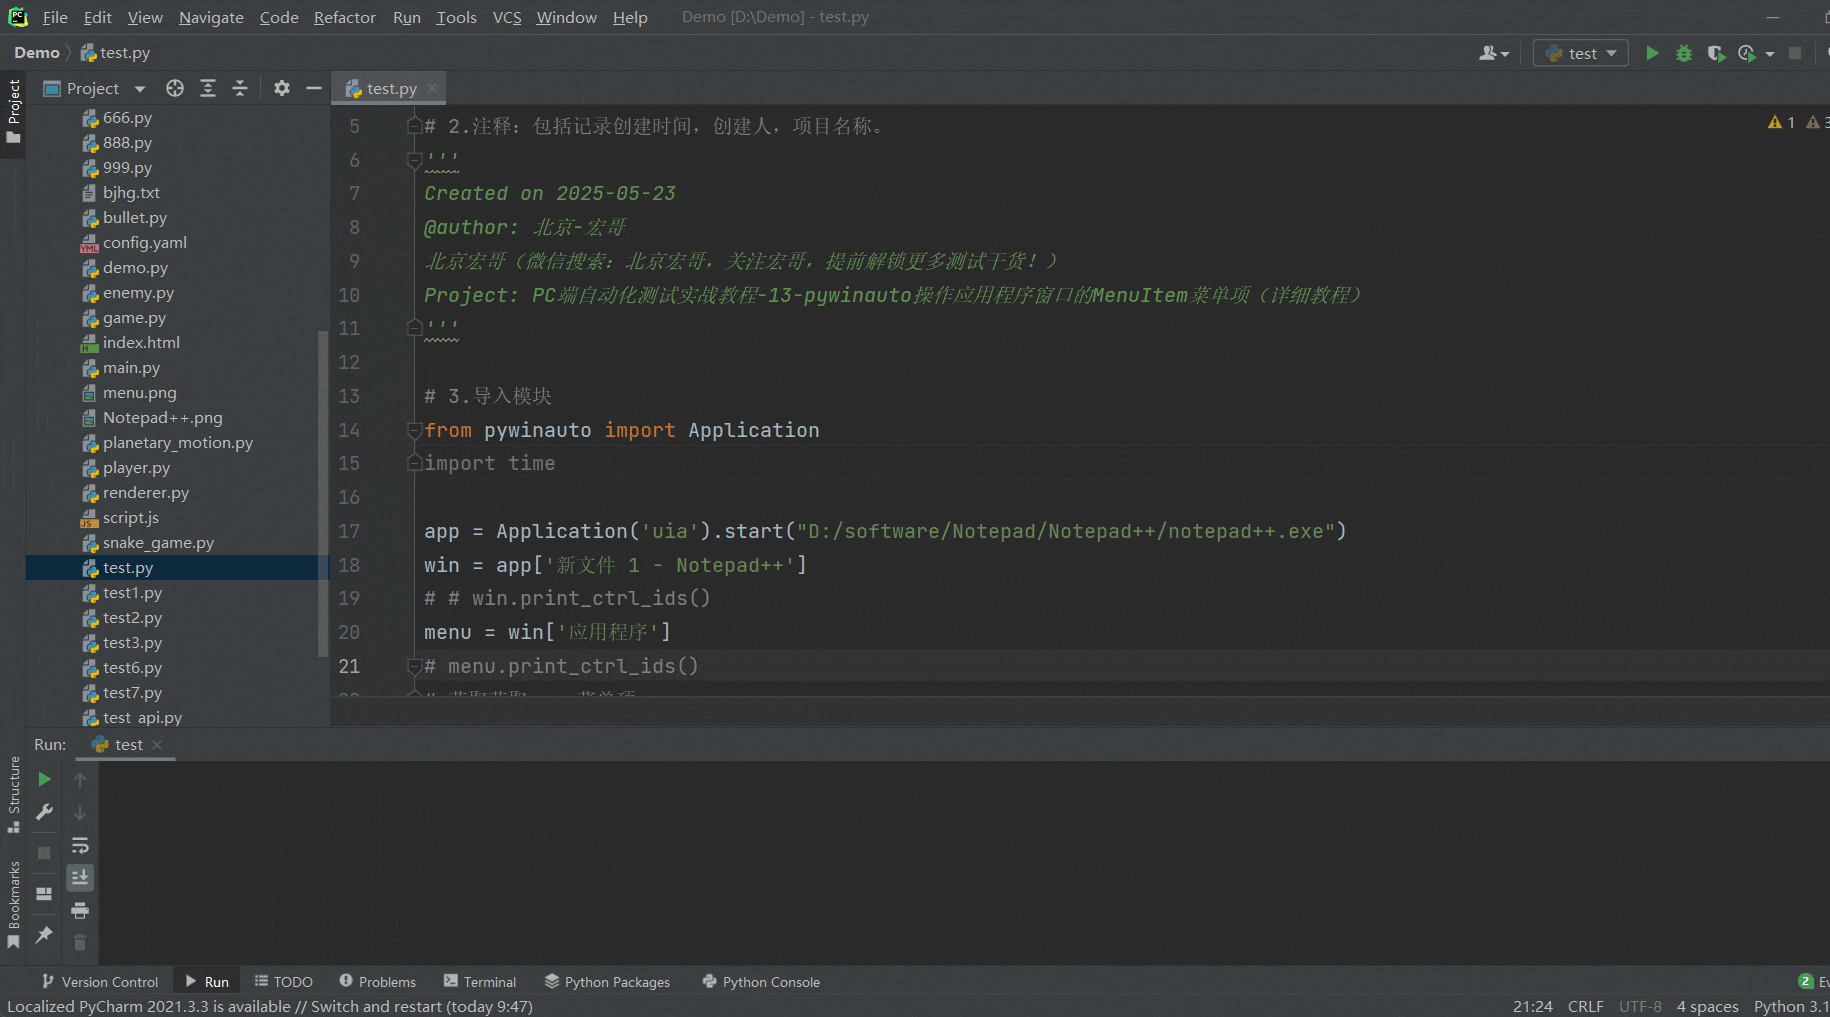This screenshot has width=1830, height=1017.
Task: Toggle the fold marker at line 21
Action: (414, 666)
